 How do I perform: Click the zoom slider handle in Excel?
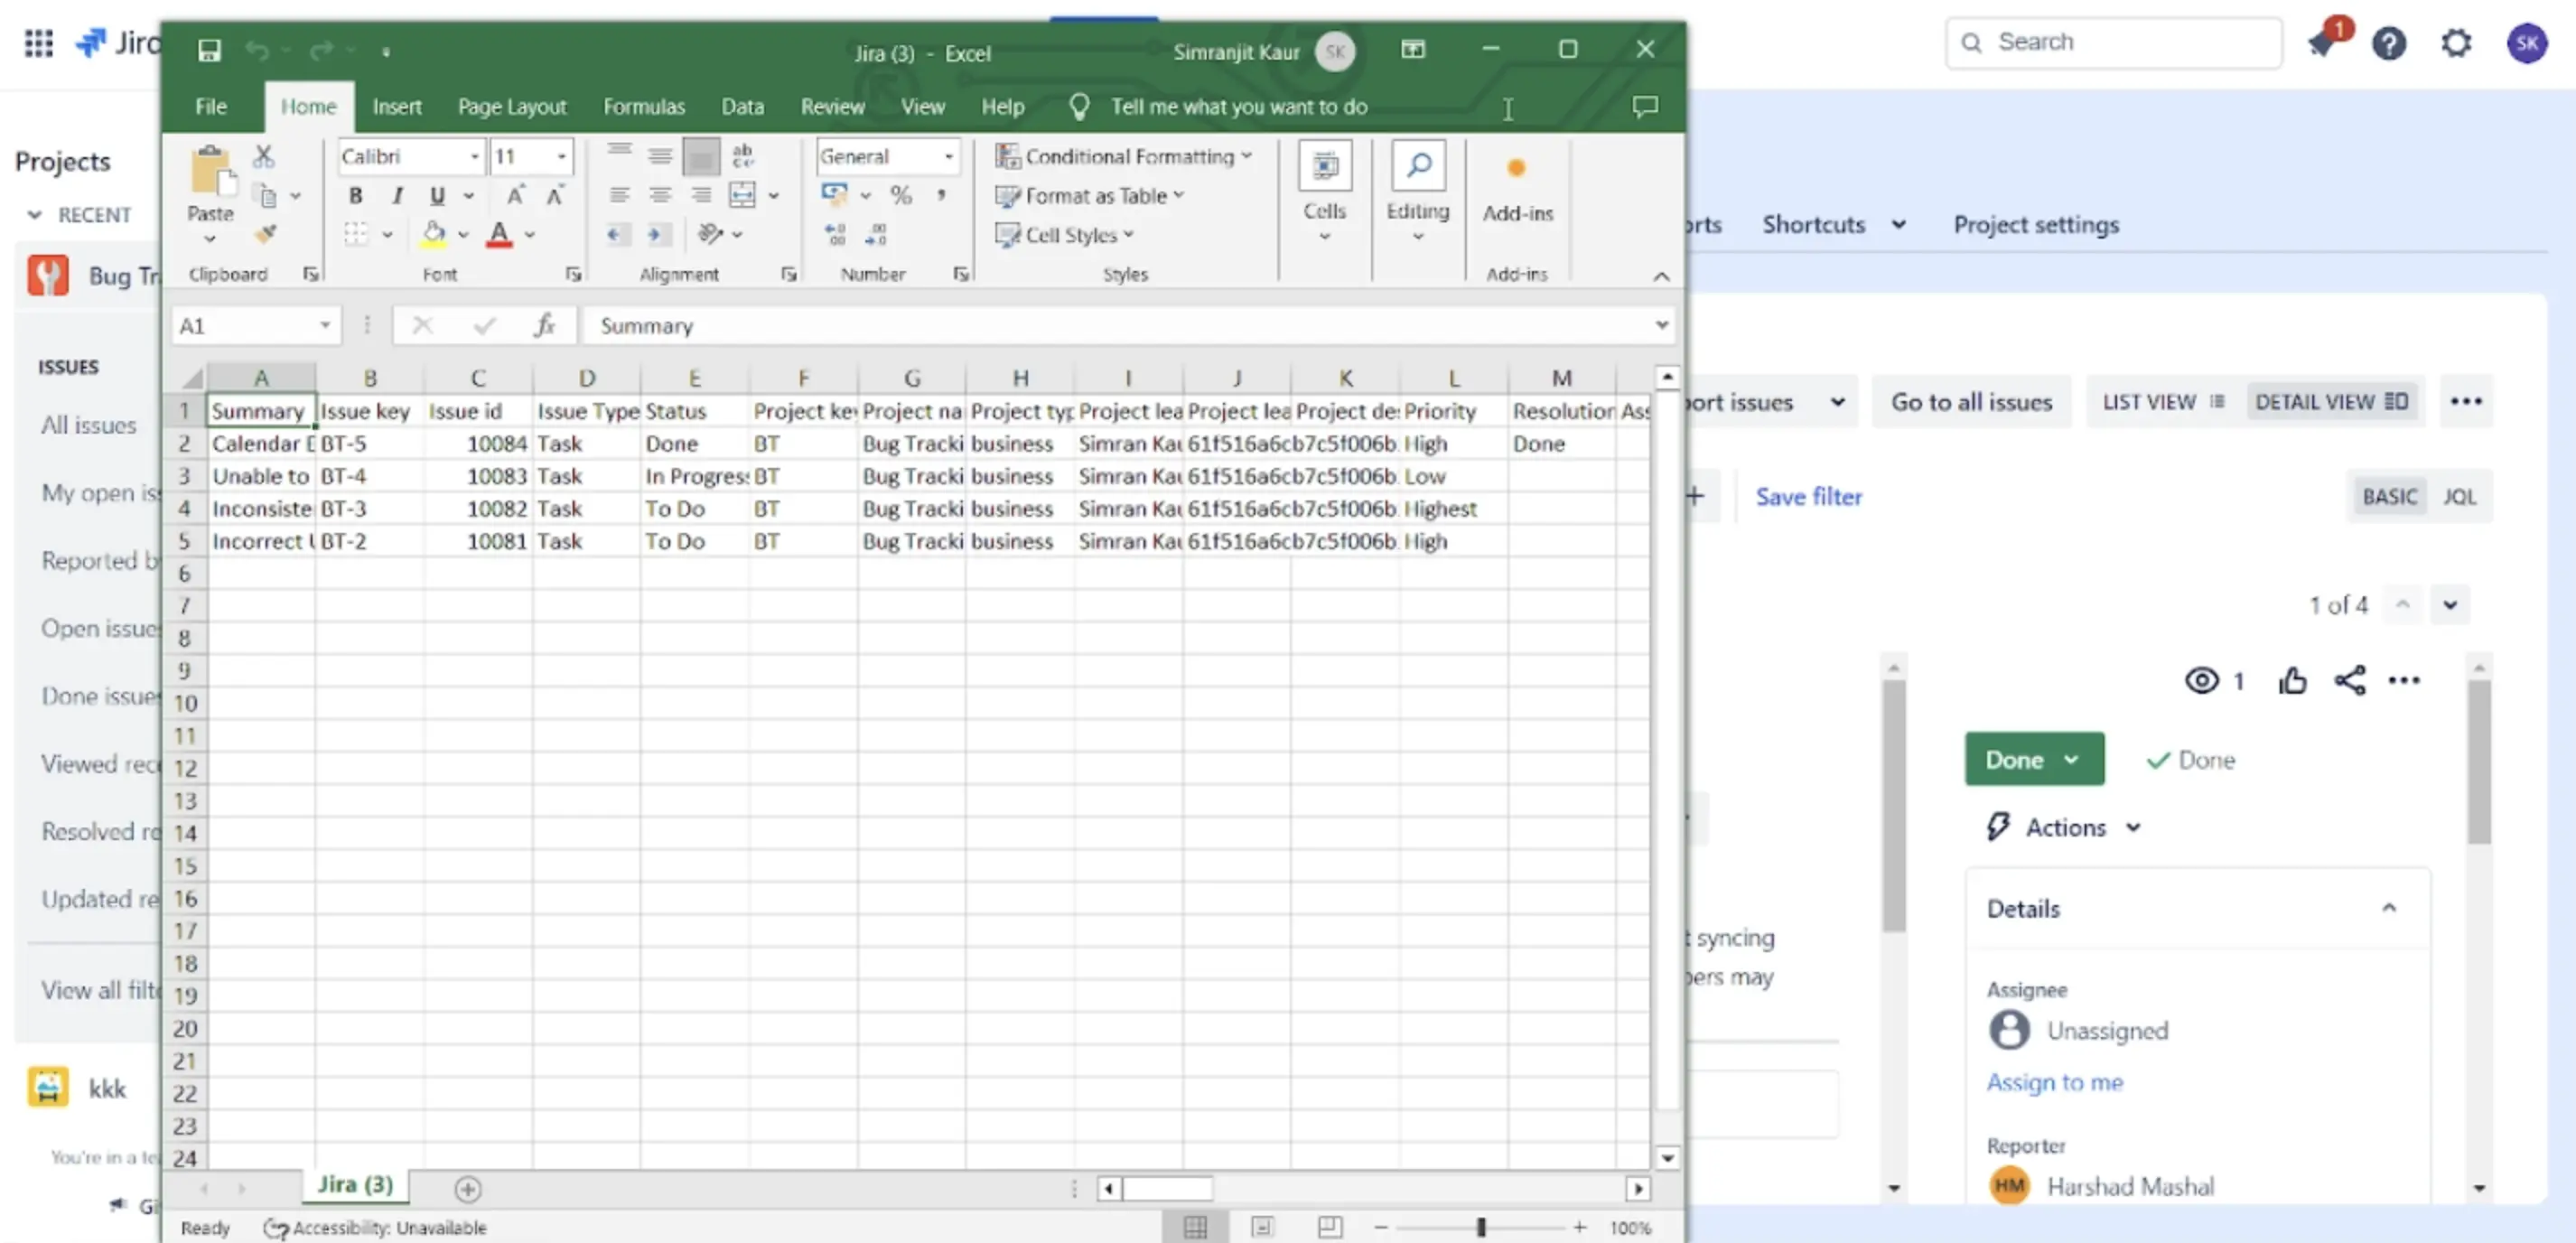(x=1481, y=1227)
